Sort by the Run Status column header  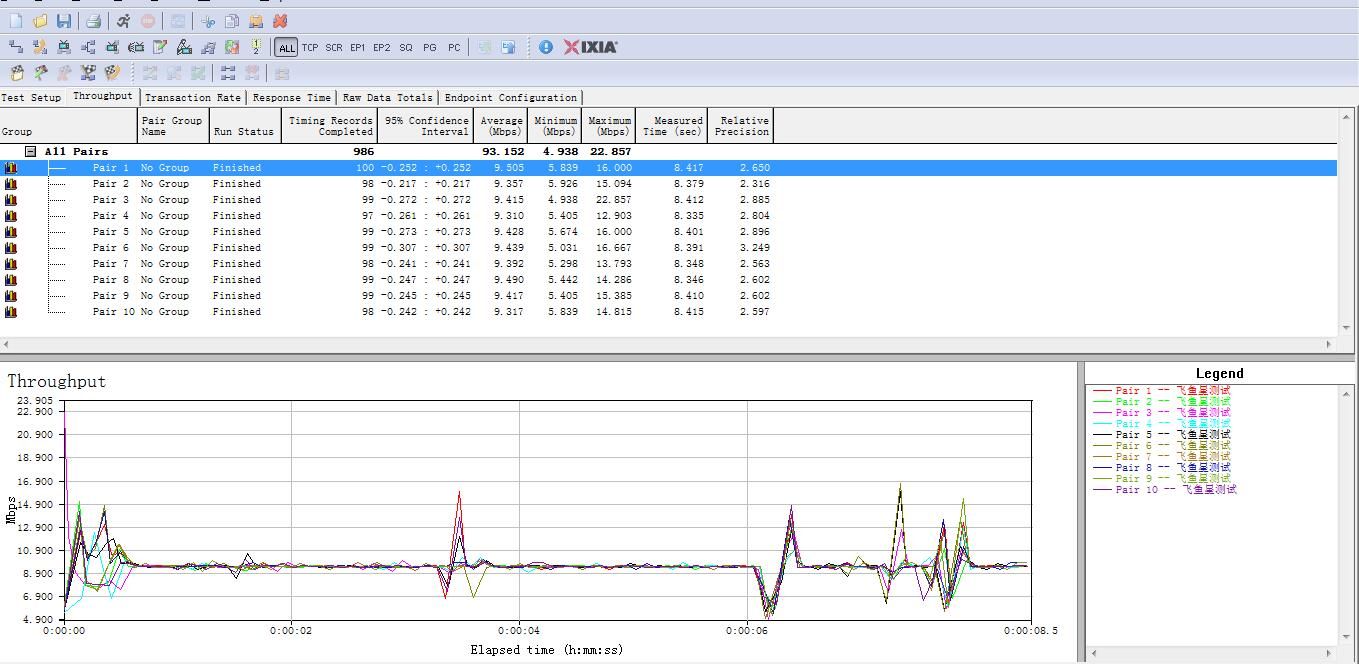point(243,126)
